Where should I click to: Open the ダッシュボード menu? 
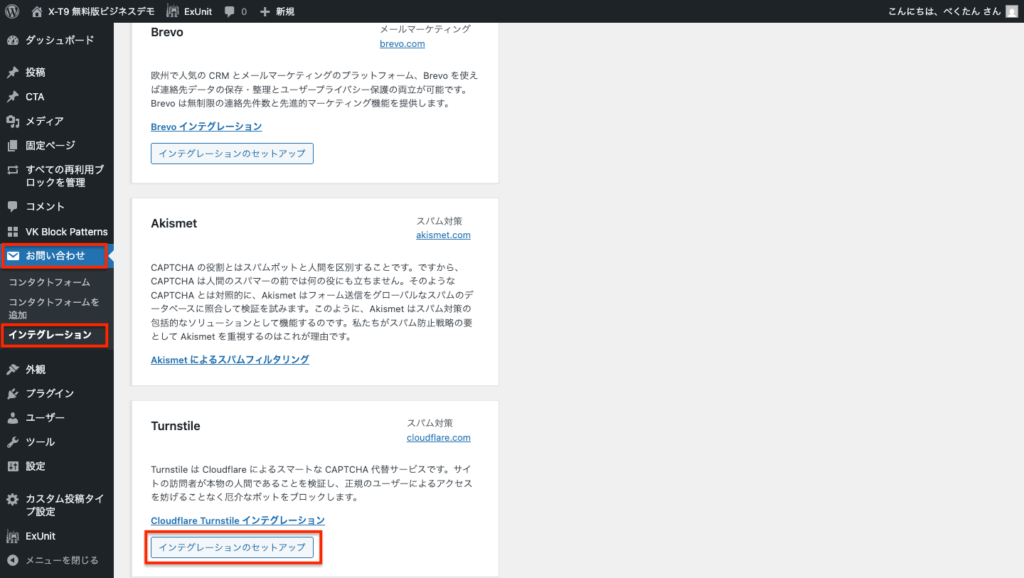click(x=57, y=40)
